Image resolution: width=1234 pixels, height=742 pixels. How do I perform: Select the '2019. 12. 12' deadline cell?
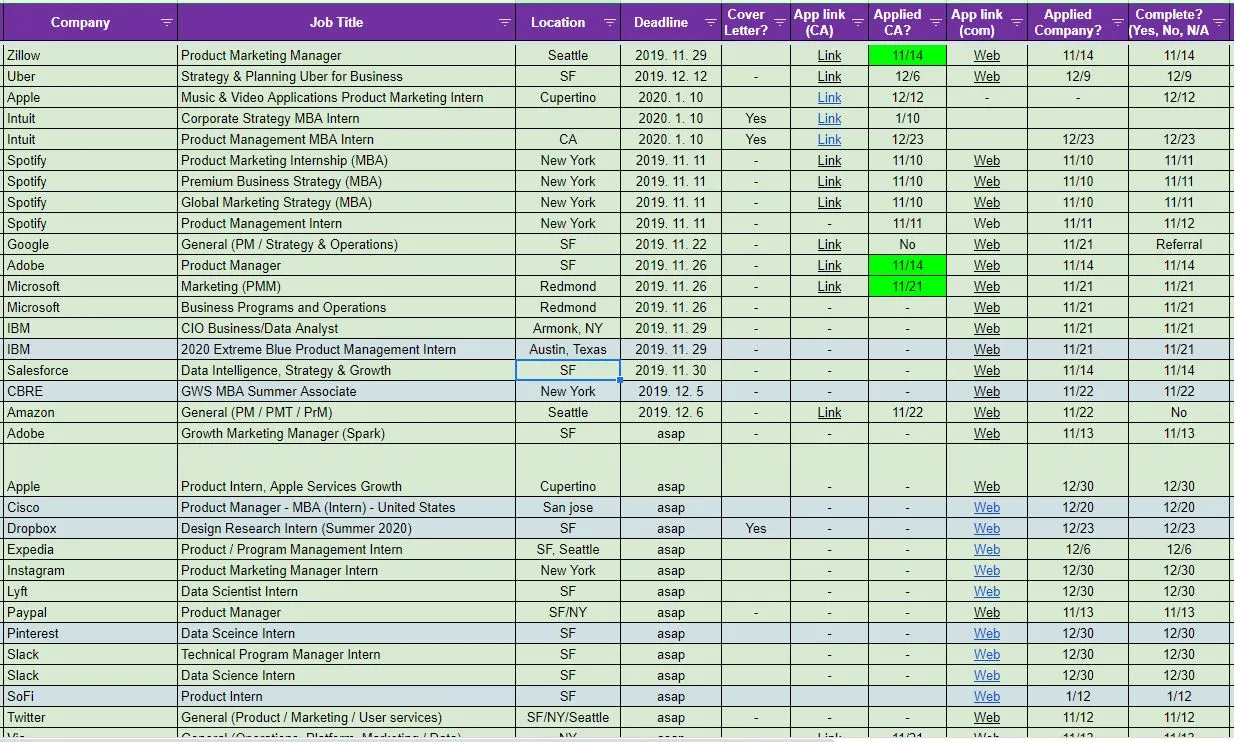coord(671,76)
